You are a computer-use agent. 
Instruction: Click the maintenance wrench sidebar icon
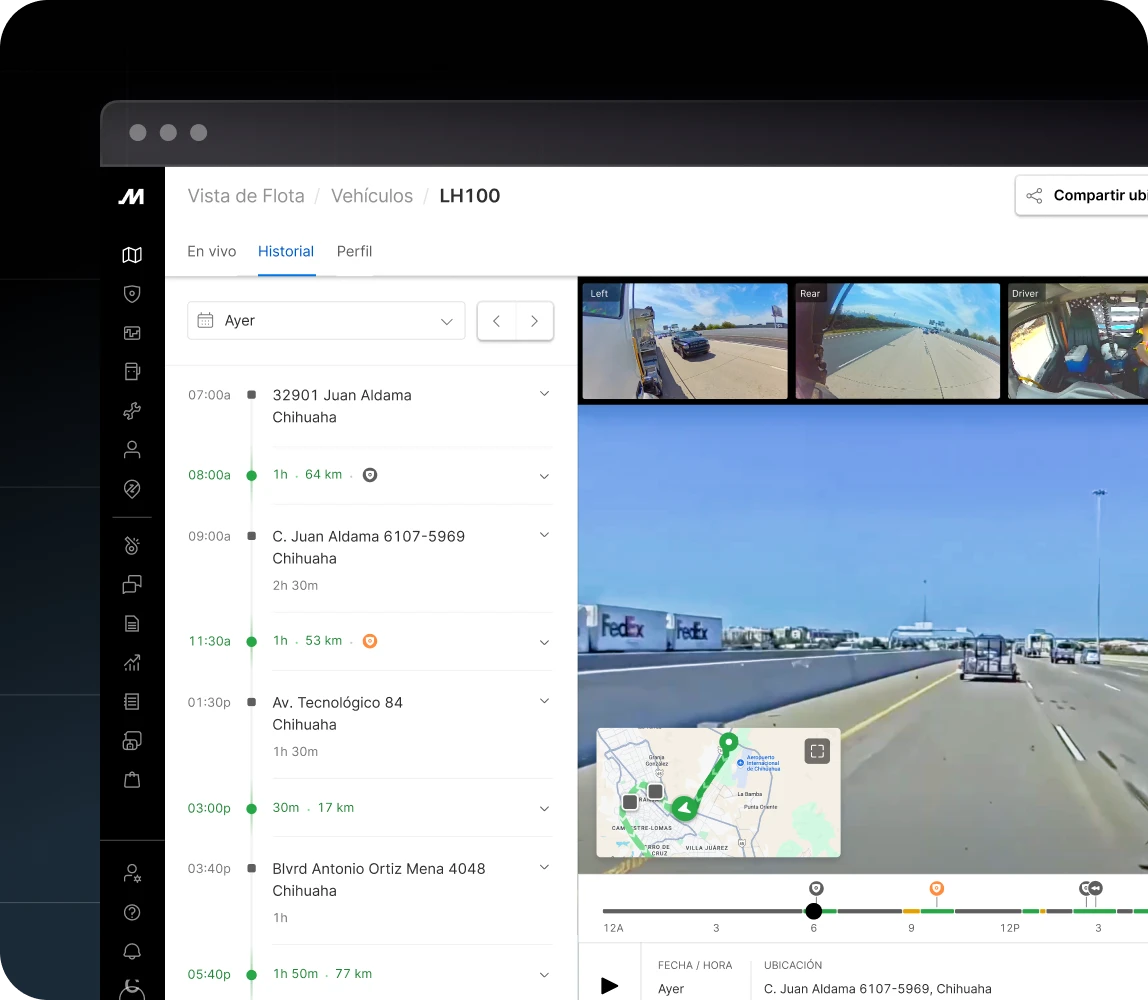click(x=132, y=411)
